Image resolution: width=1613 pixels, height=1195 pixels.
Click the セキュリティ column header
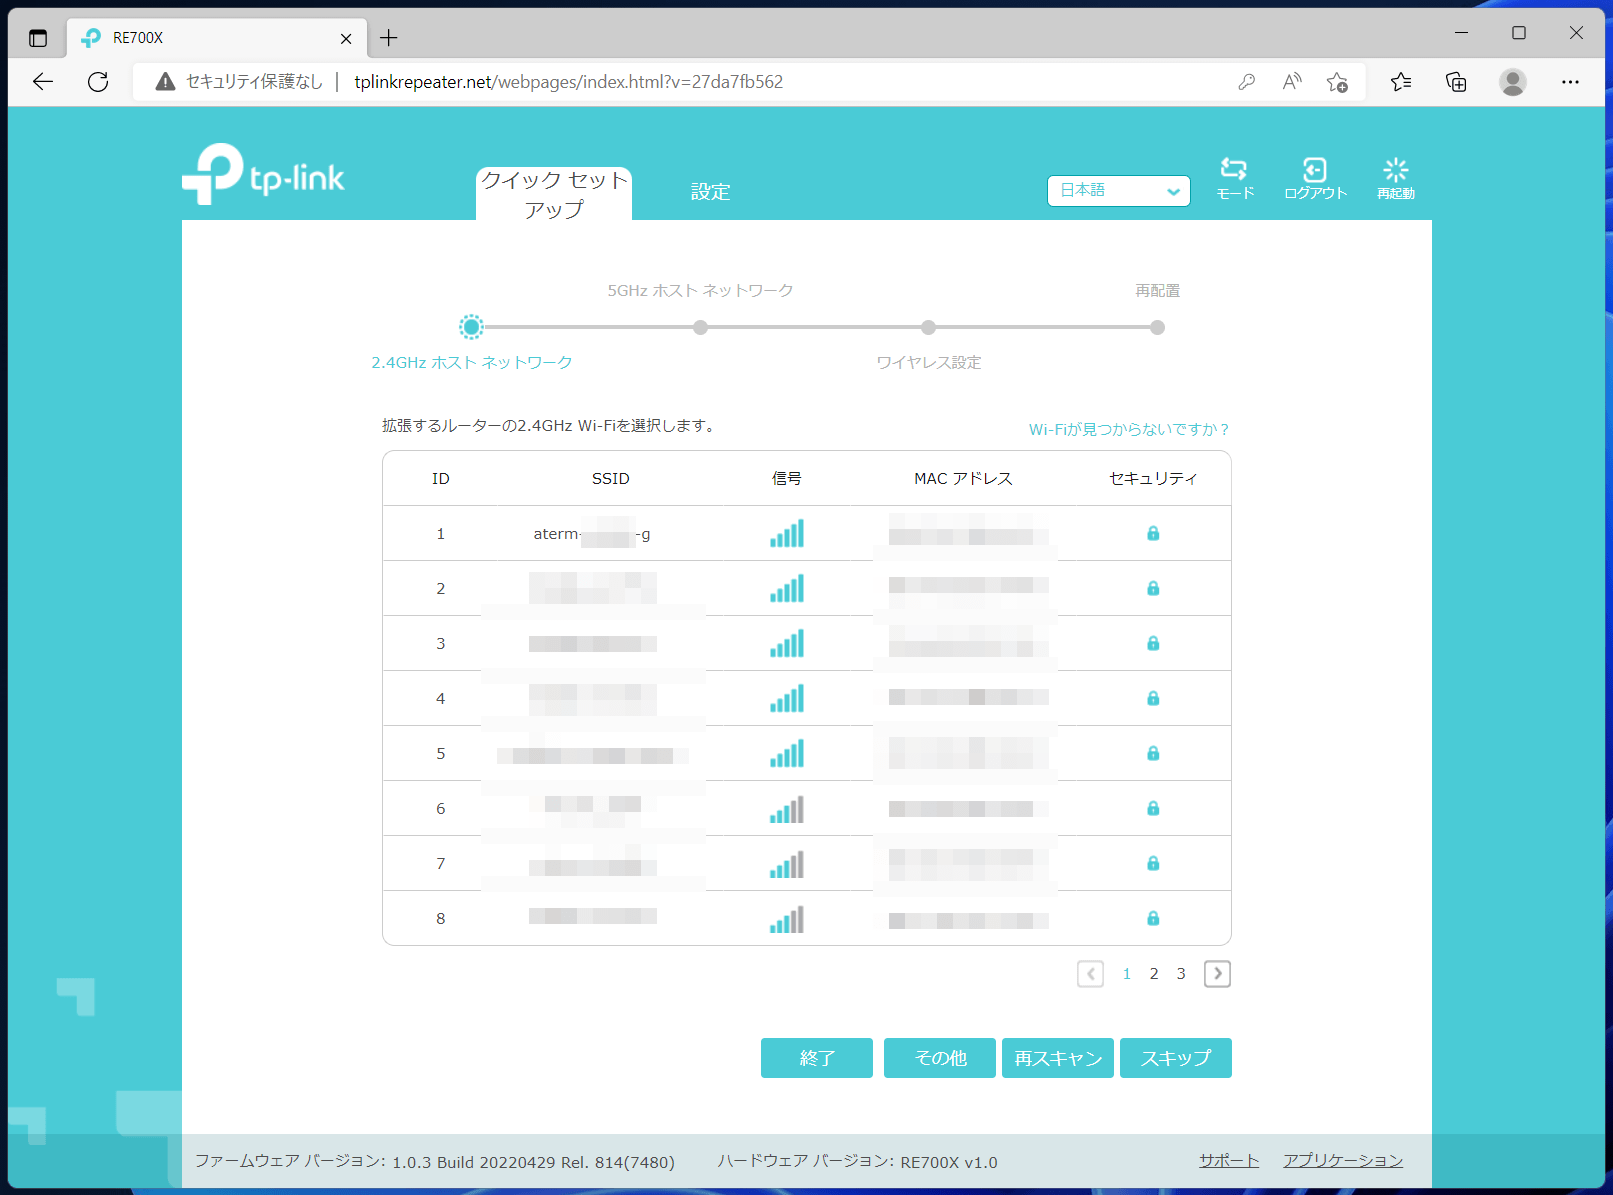tap(1153, 479)
